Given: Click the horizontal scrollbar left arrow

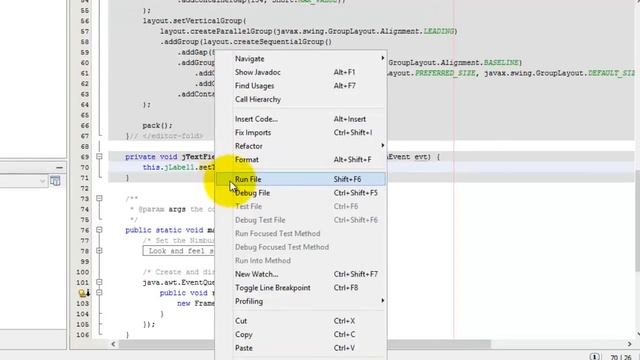Looking at the screenshot, I should [x=113, y=344].
